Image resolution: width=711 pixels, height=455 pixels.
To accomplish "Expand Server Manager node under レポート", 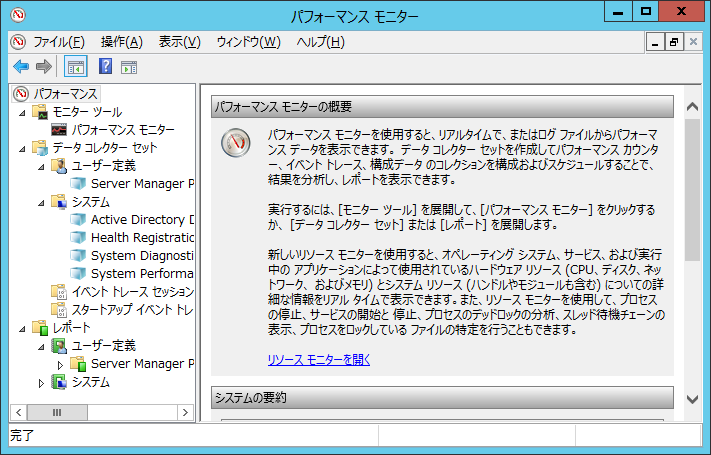I will click(x=60, y=364).
